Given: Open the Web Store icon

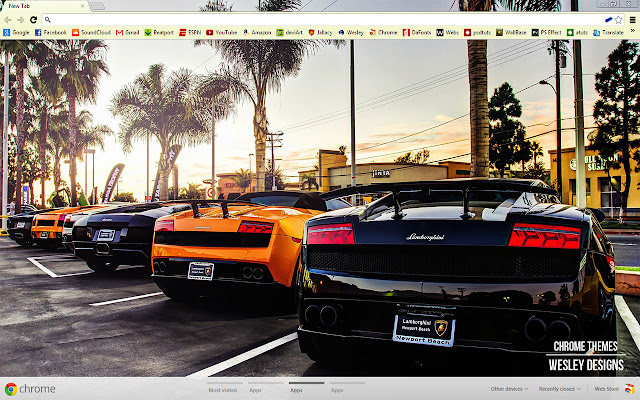Looking at the screenshot, I should click(x=629, y=389).
